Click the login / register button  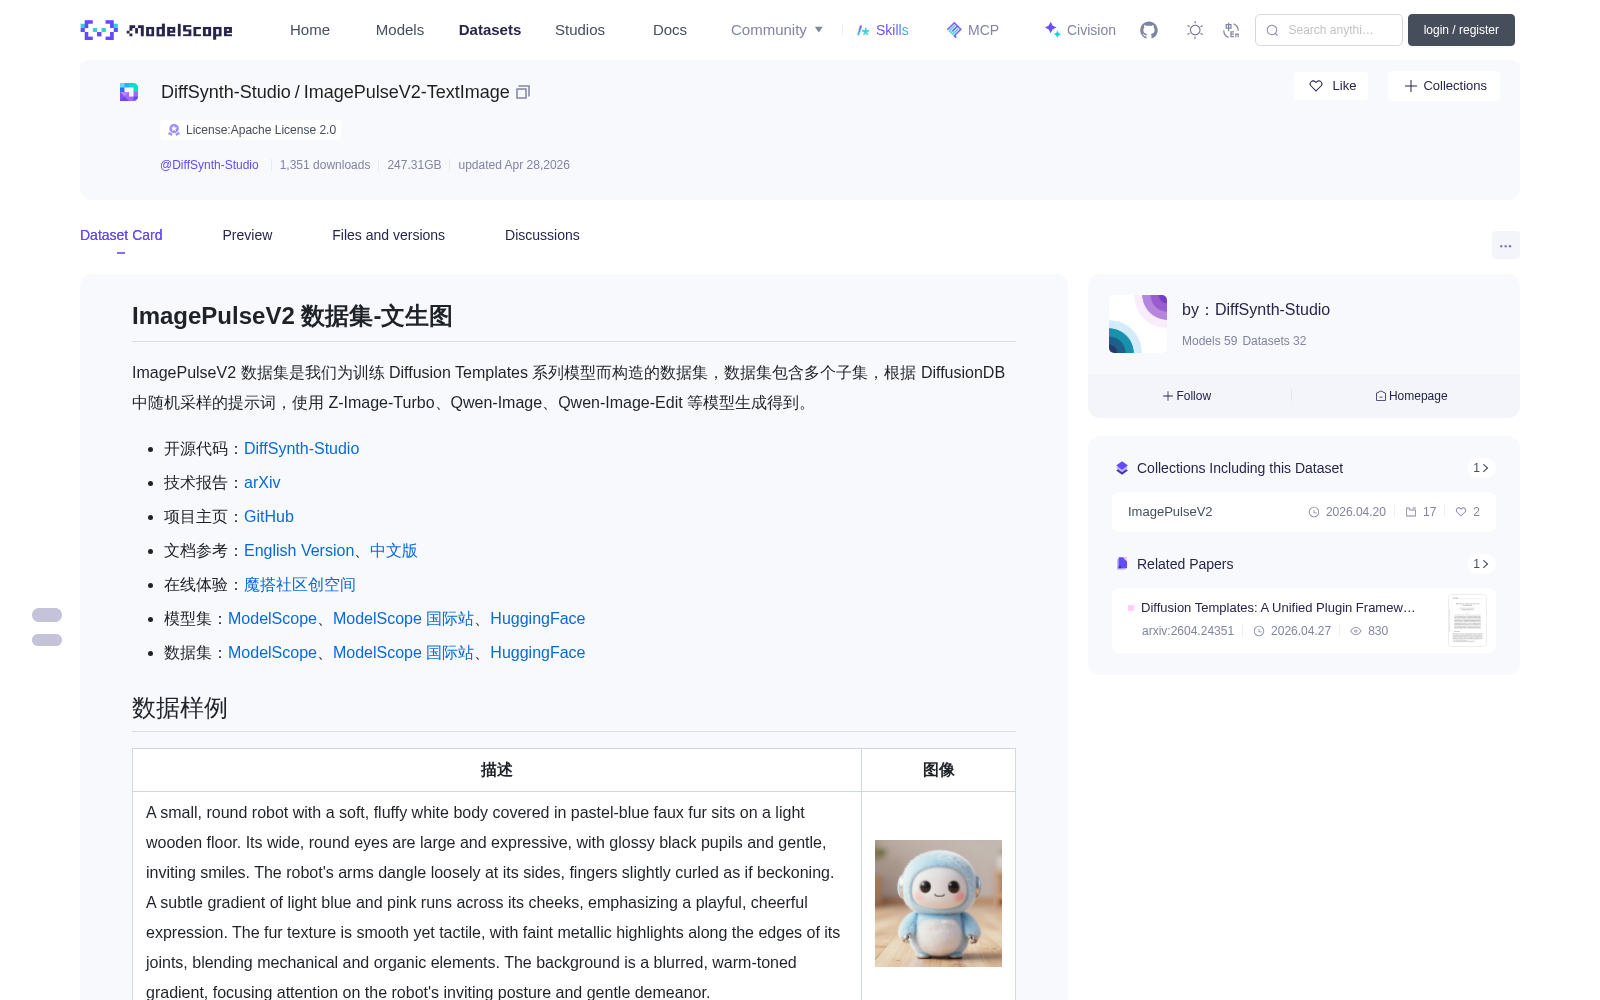point(1461,30)
